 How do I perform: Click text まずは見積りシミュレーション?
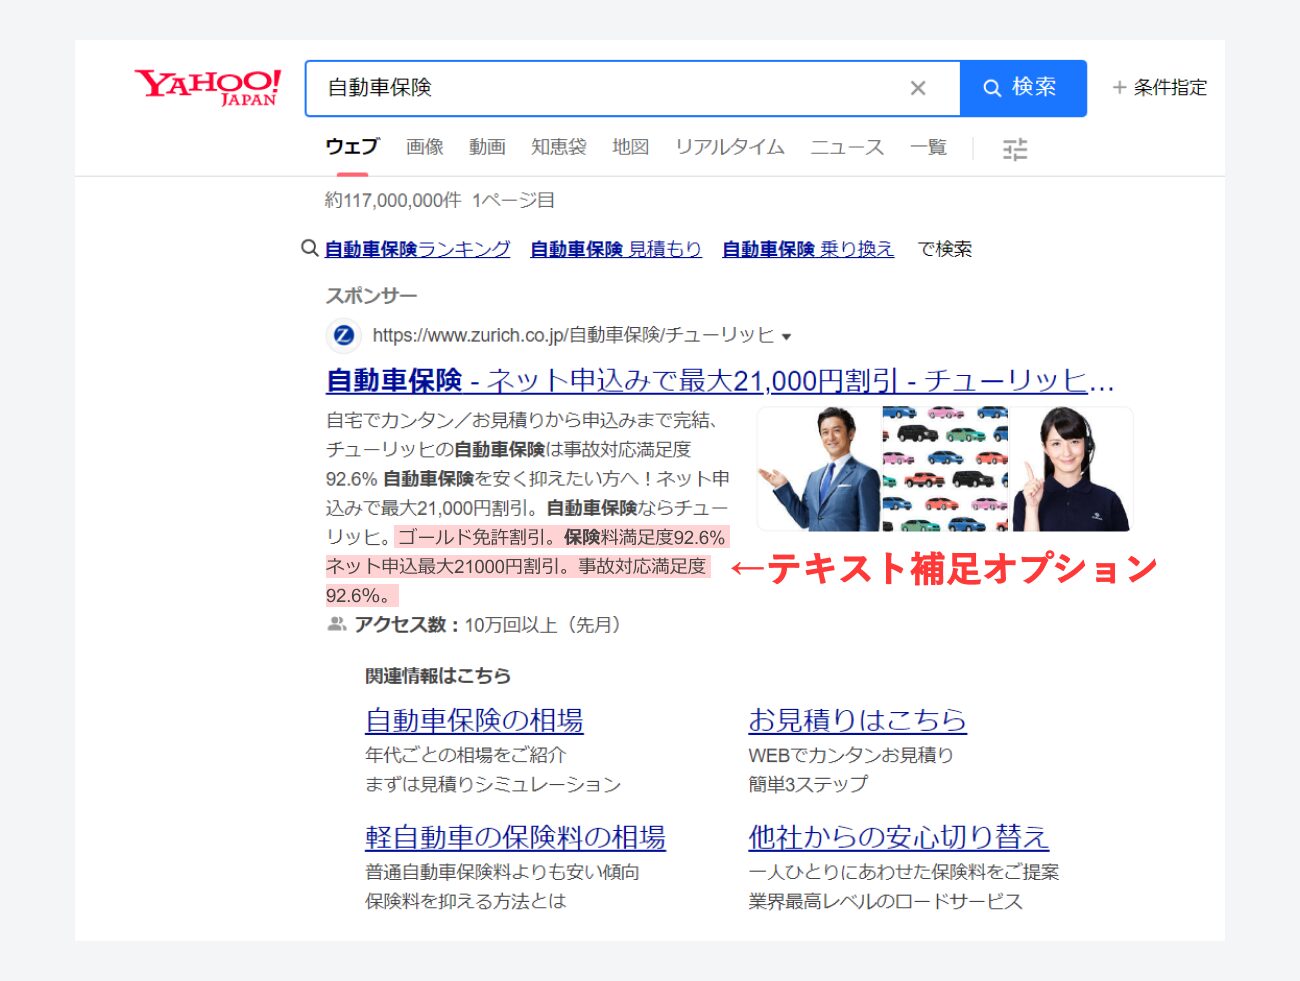click(493, 785)
